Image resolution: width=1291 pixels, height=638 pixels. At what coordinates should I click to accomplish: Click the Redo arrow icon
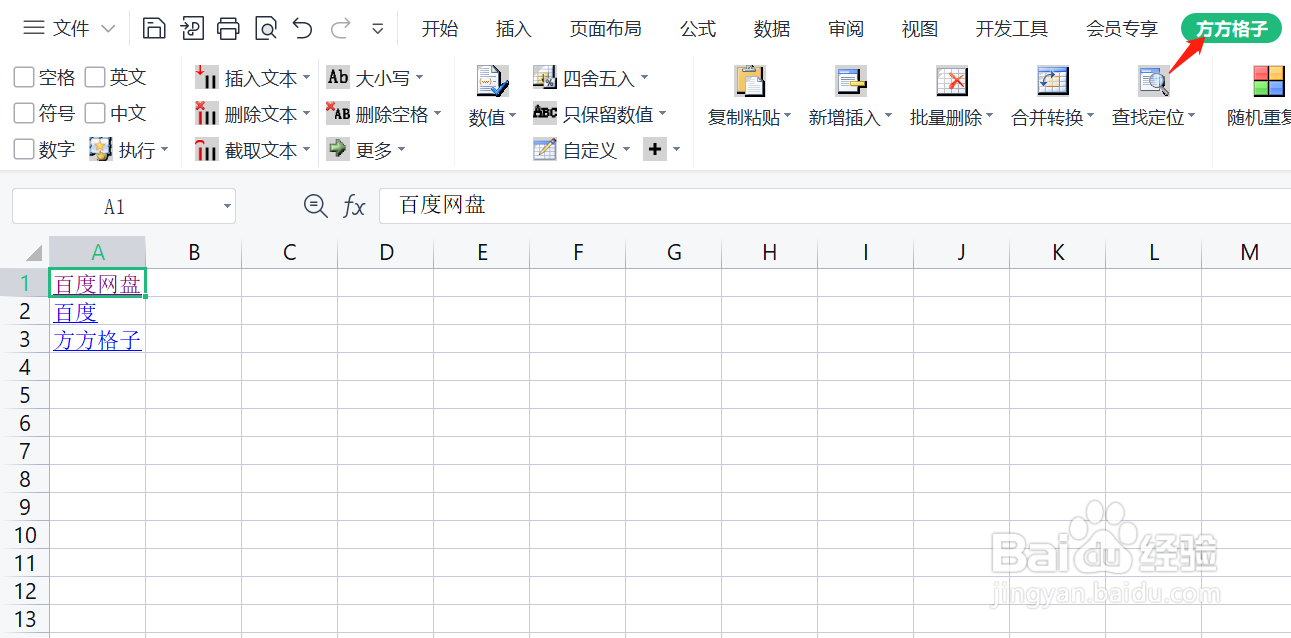340,28
